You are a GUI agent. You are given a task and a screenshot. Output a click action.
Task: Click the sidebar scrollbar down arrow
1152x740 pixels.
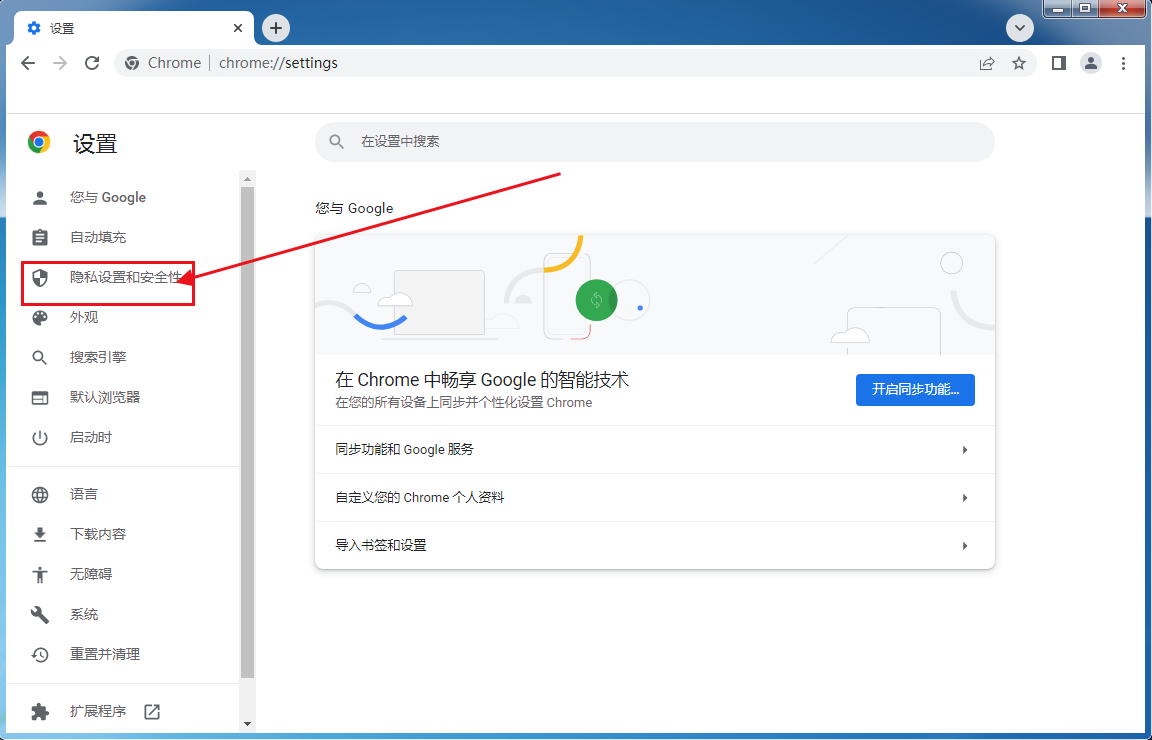(247, 724)
